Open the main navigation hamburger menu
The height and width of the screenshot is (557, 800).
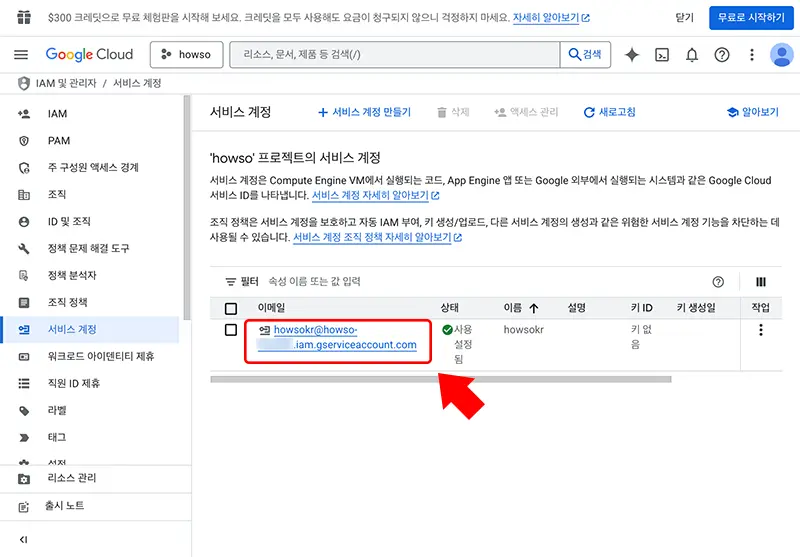pyautogui.click(x=21, y=55)
